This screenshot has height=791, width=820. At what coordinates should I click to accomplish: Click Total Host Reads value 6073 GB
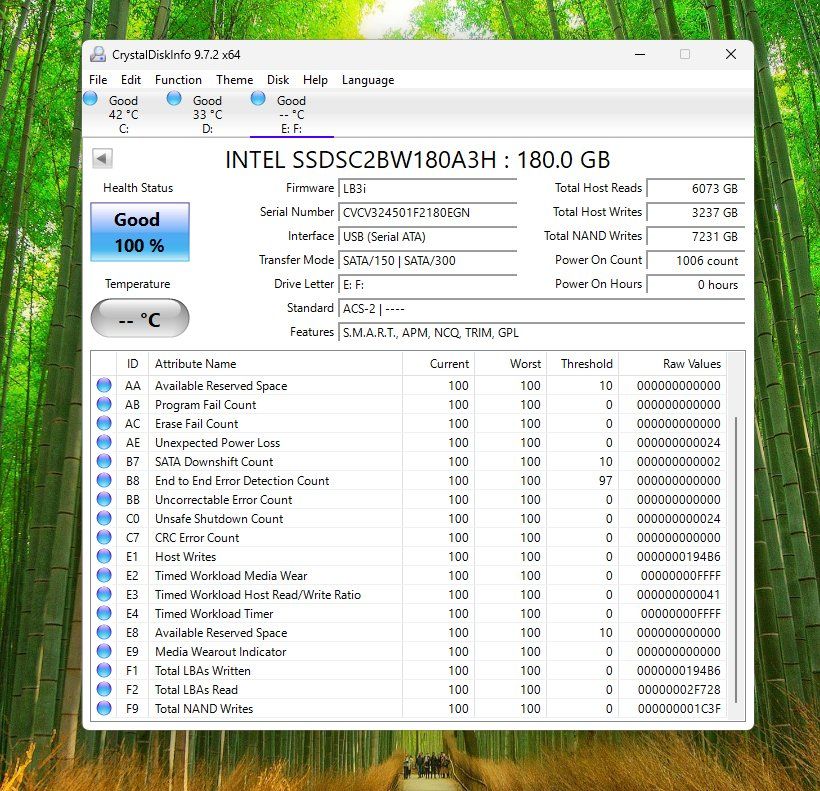coord(696,188)
